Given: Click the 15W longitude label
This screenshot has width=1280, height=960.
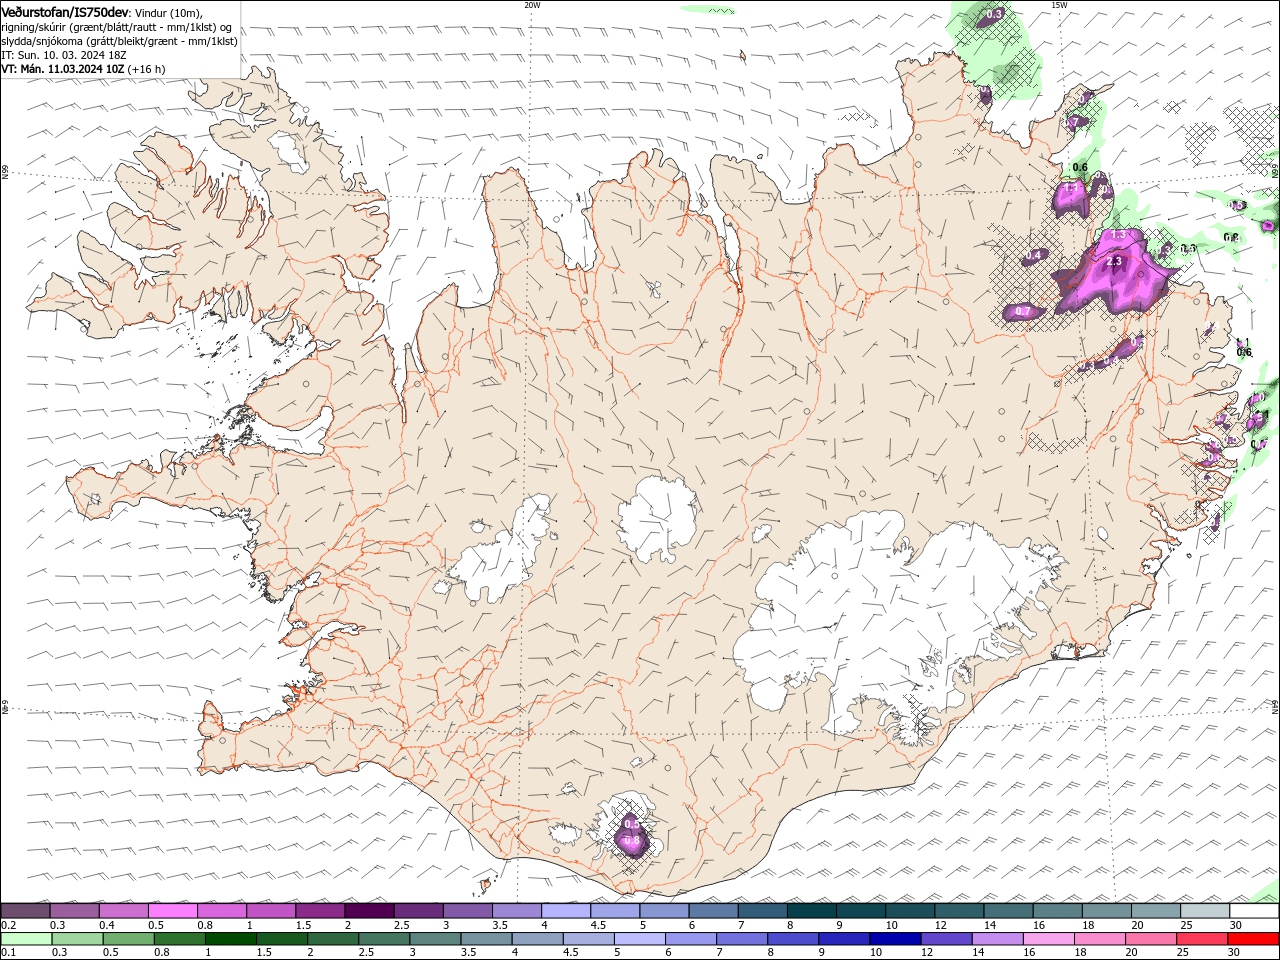Looking at the screenshot, I should coord(1059,5).
